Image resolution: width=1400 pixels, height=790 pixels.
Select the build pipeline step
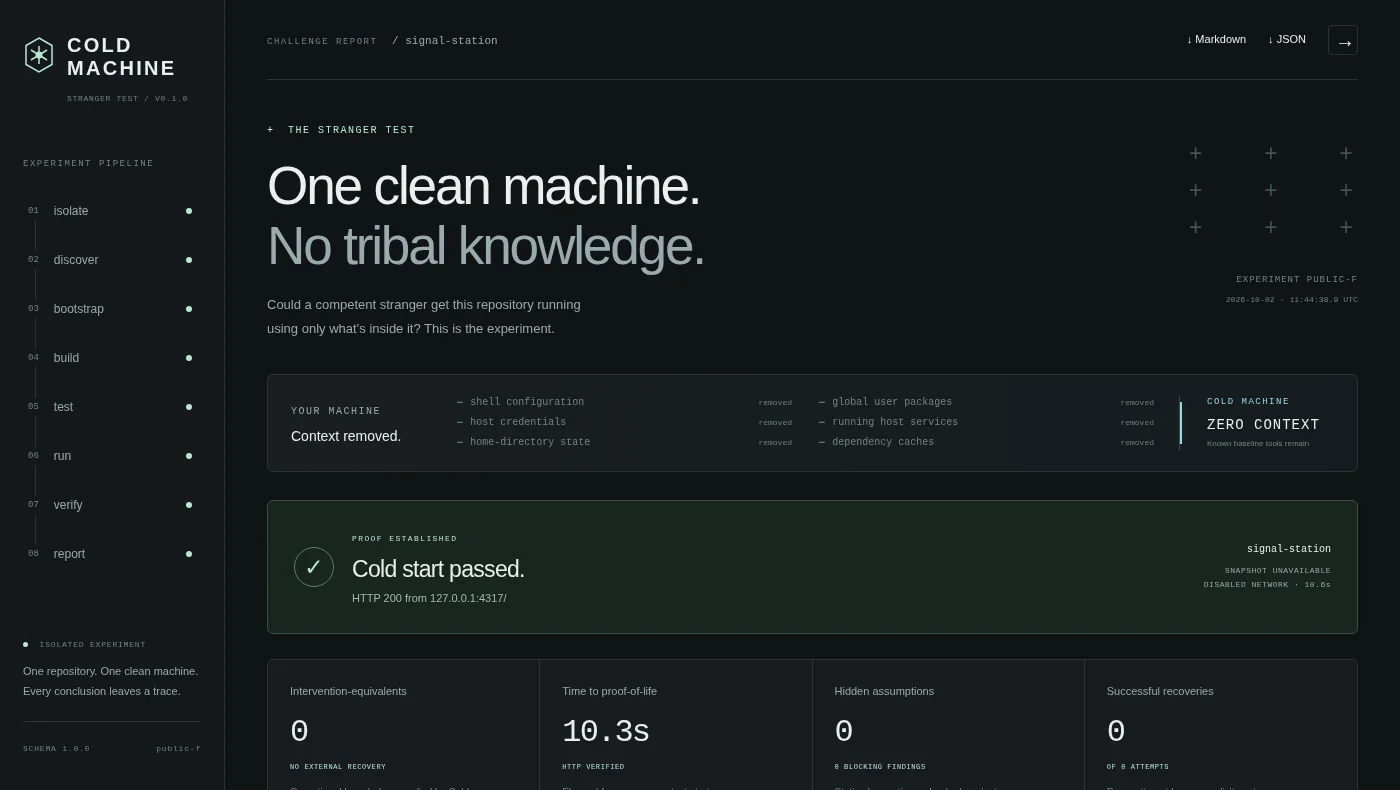tap(110, 358)
